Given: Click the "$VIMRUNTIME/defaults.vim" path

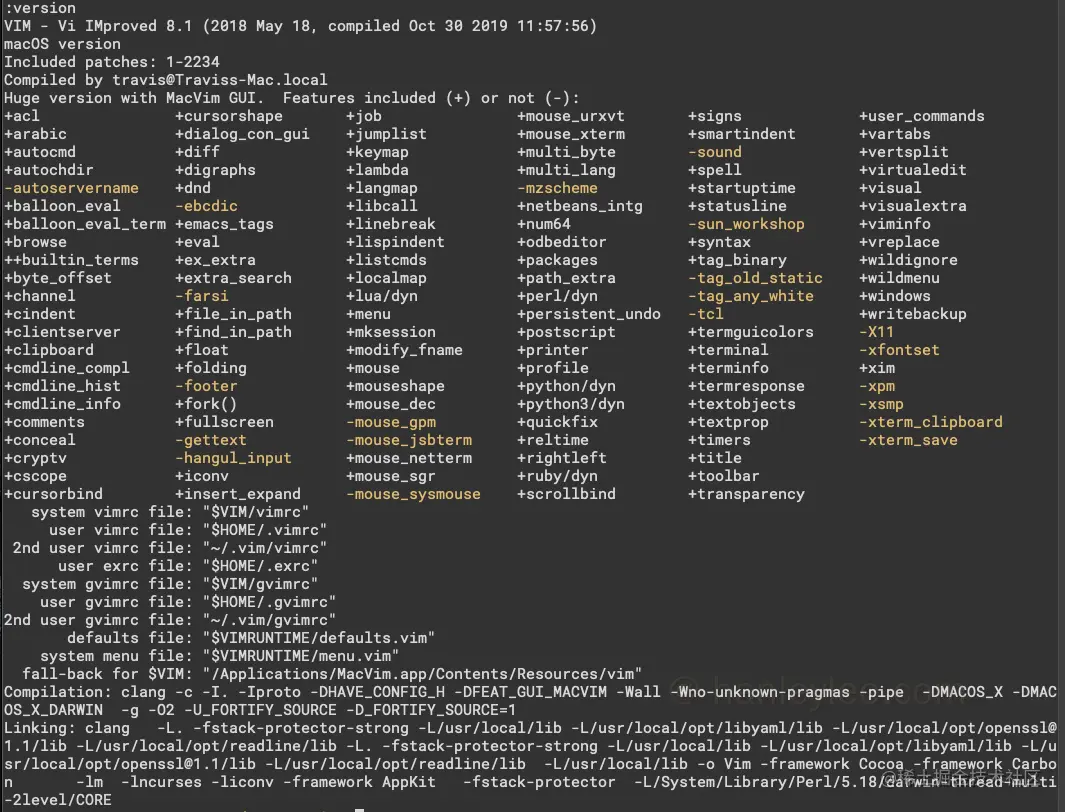Looking at the screenshot, I should (319, 638).
